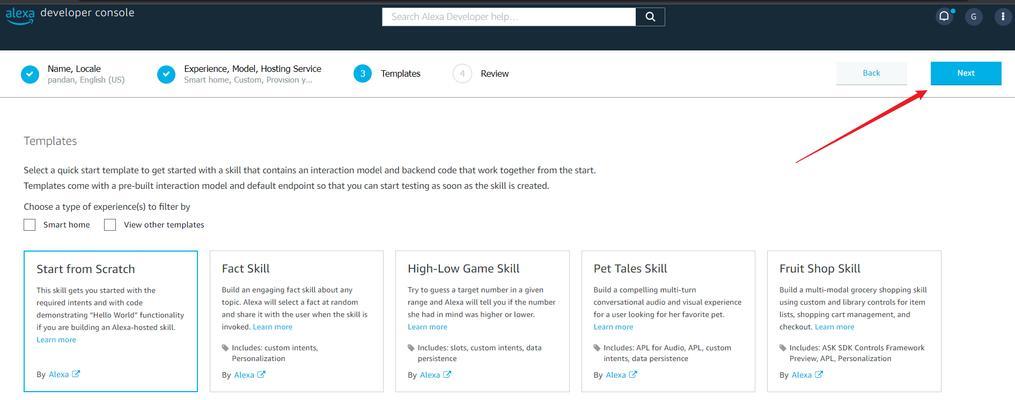
Task: Click the Next button
Action: tap(966, 73)
